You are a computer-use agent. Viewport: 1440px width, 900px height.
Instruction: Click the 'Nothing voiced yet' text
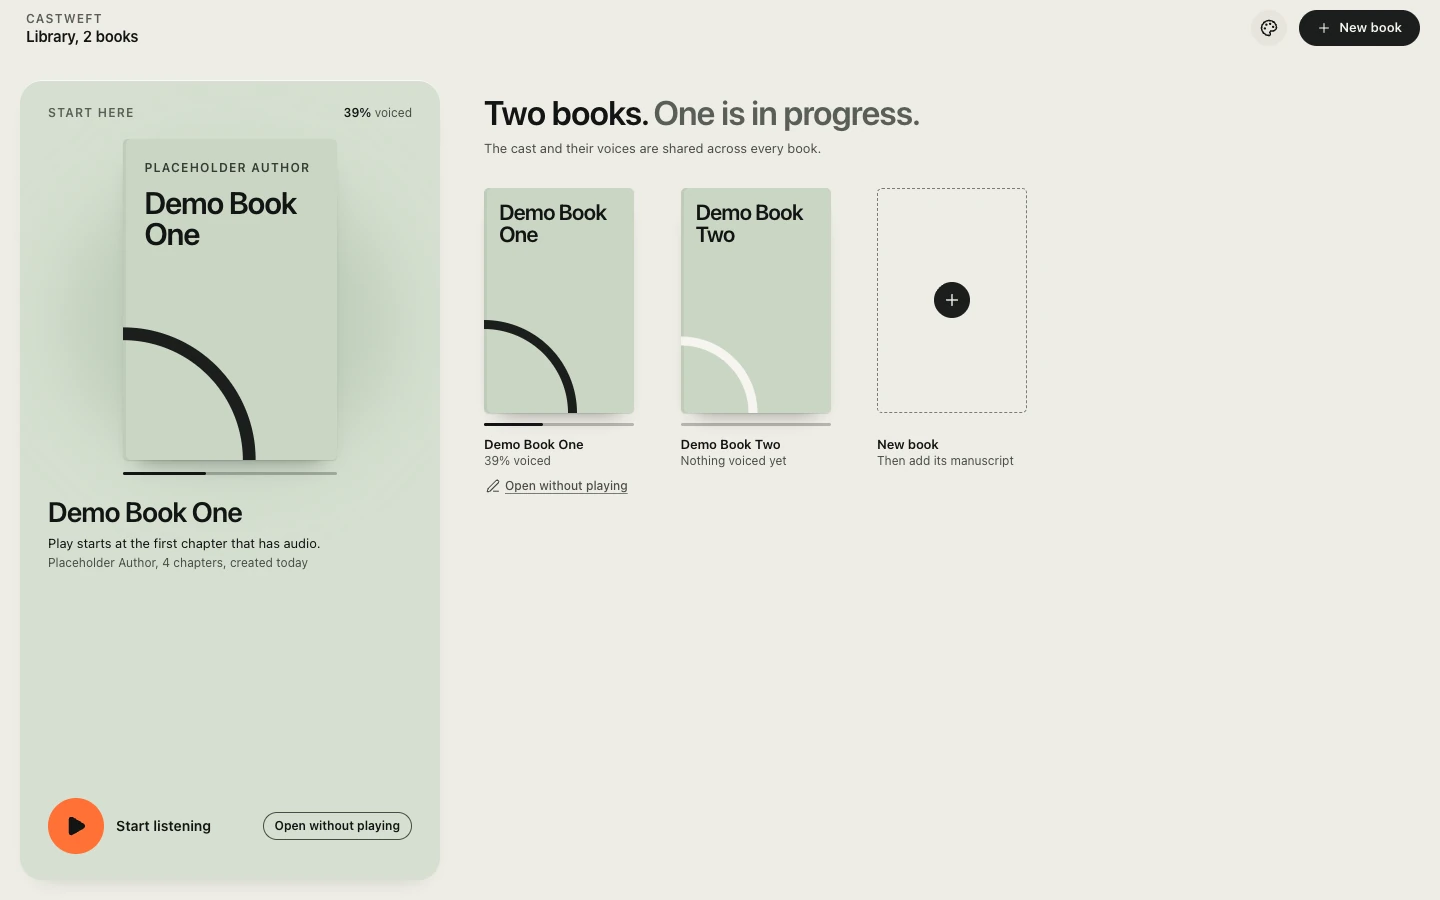734,461
